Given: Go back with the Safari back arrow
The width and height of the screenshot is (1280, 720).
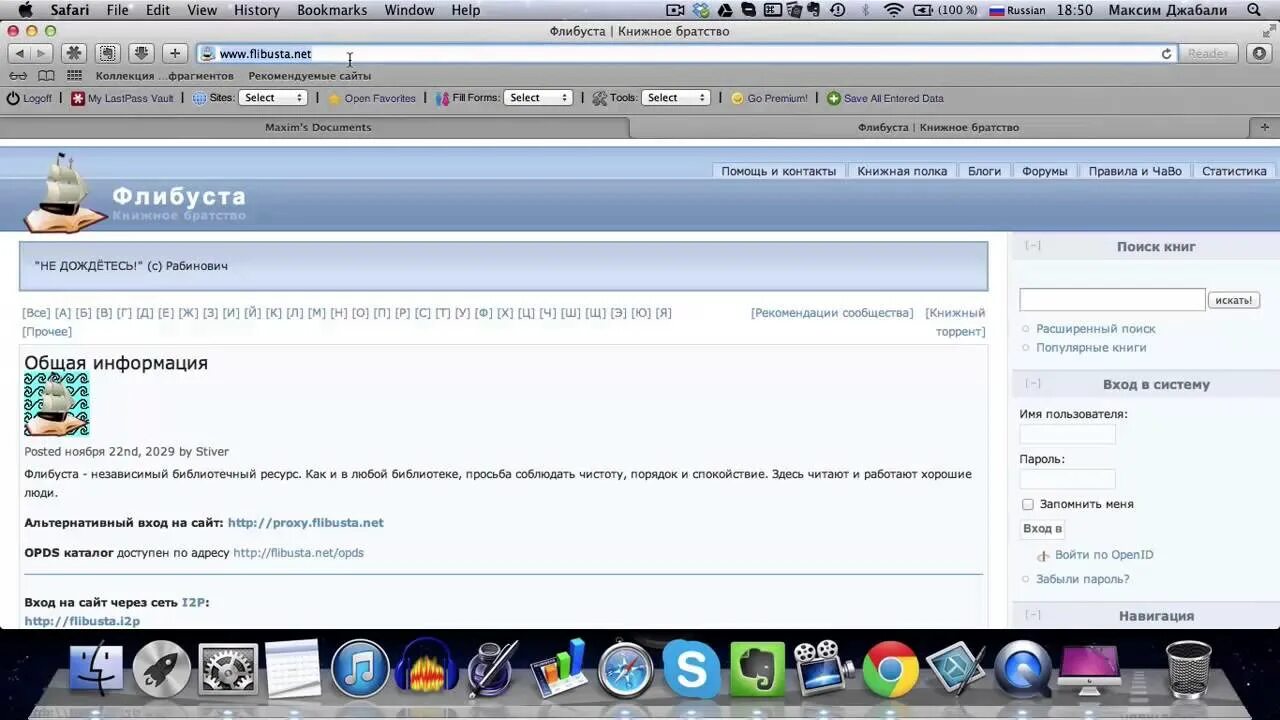Looking at the screenshot, I should (19, 53).
